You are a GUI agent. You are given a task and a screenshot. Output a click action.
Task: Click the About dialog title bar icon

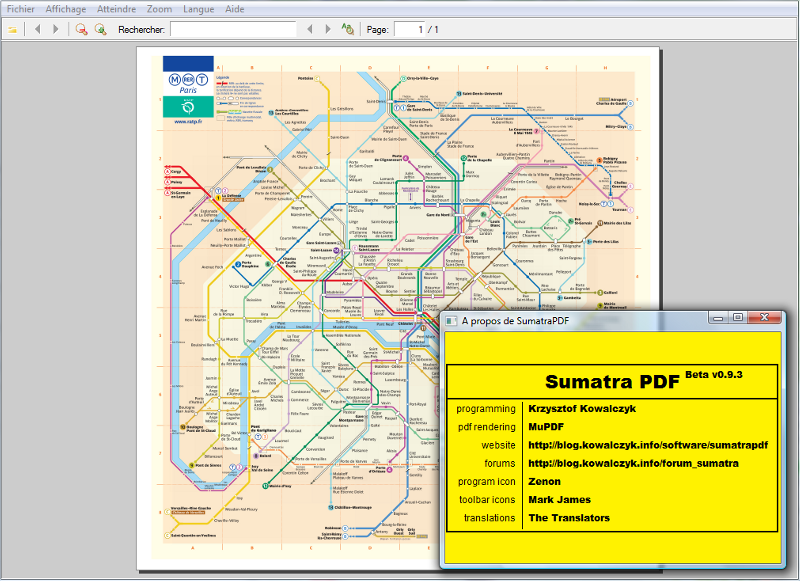pos(451,321)
